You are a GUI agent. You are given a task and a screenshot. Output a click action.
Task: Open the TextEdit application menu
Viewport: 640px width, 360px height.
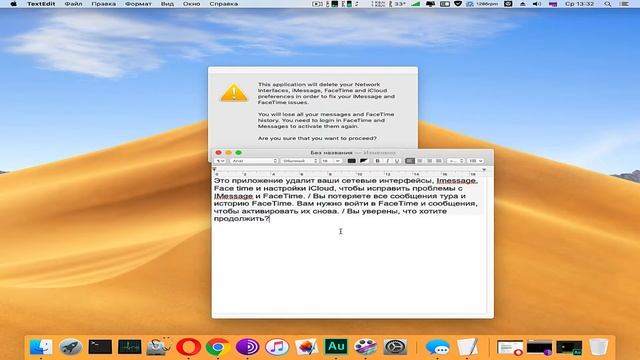tap(41, 4)
